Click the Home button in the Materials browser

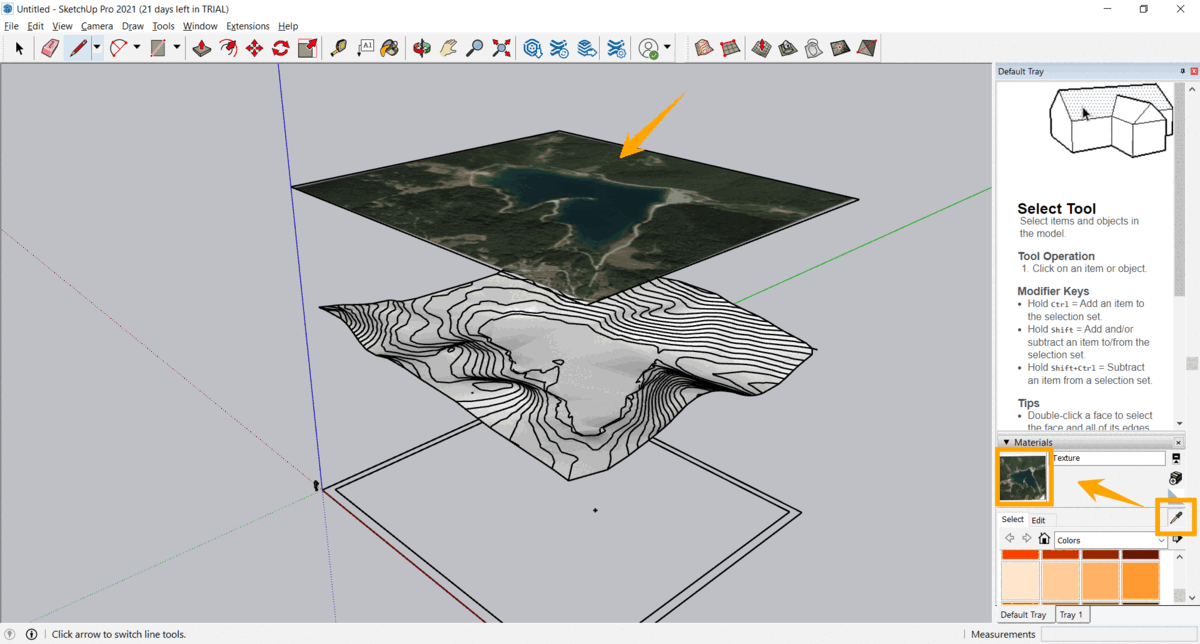(1044, 538)
